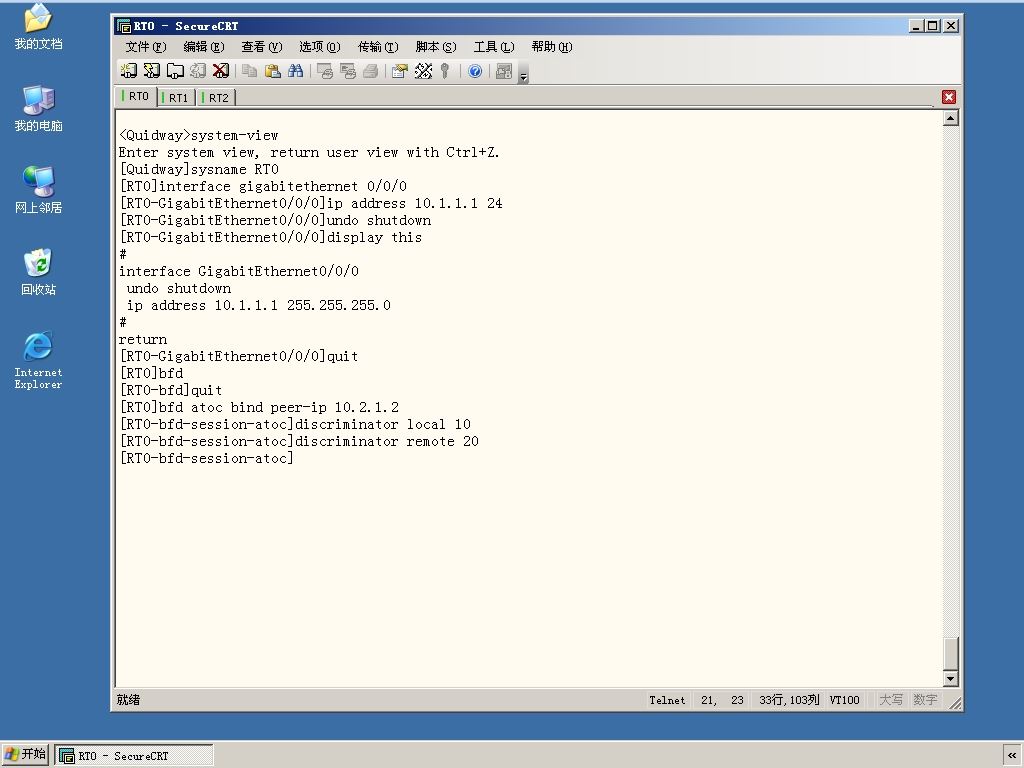Open Session Options properties icon
The image size is (1024, 768).
[x=400, y=71]
